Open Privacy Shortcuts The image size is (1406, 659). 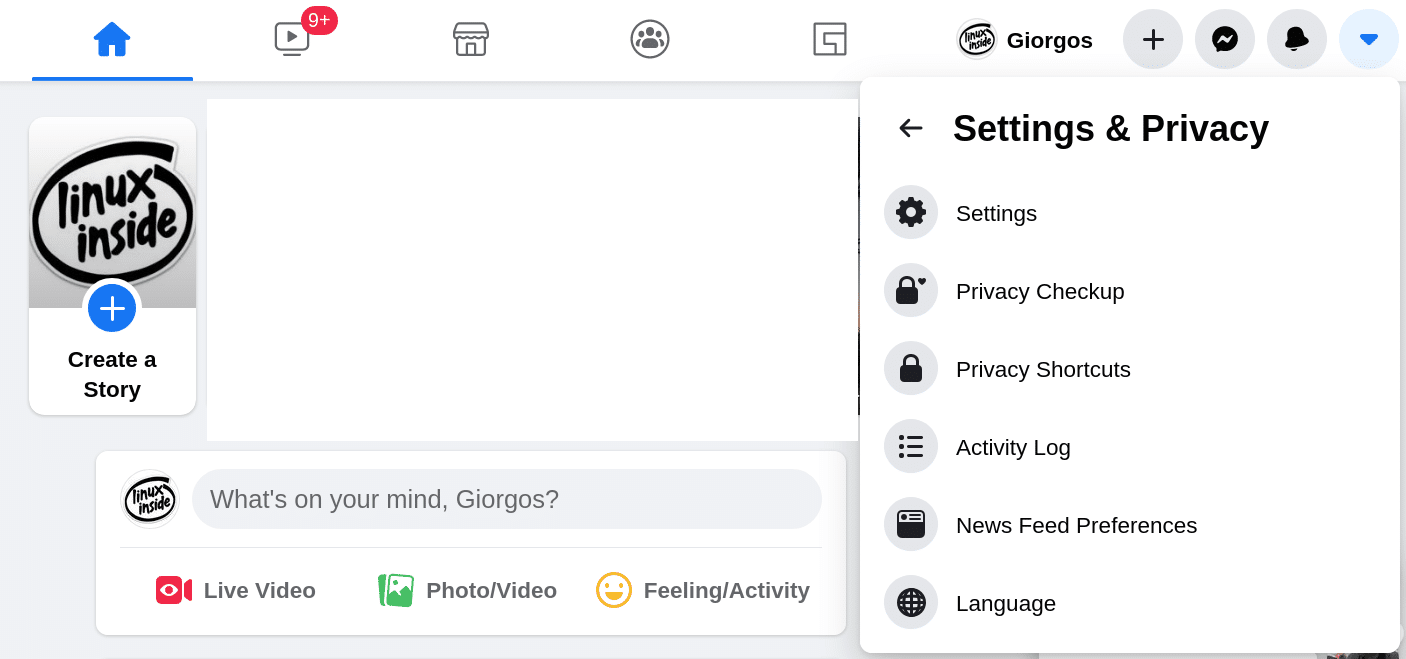point(1130,369)
